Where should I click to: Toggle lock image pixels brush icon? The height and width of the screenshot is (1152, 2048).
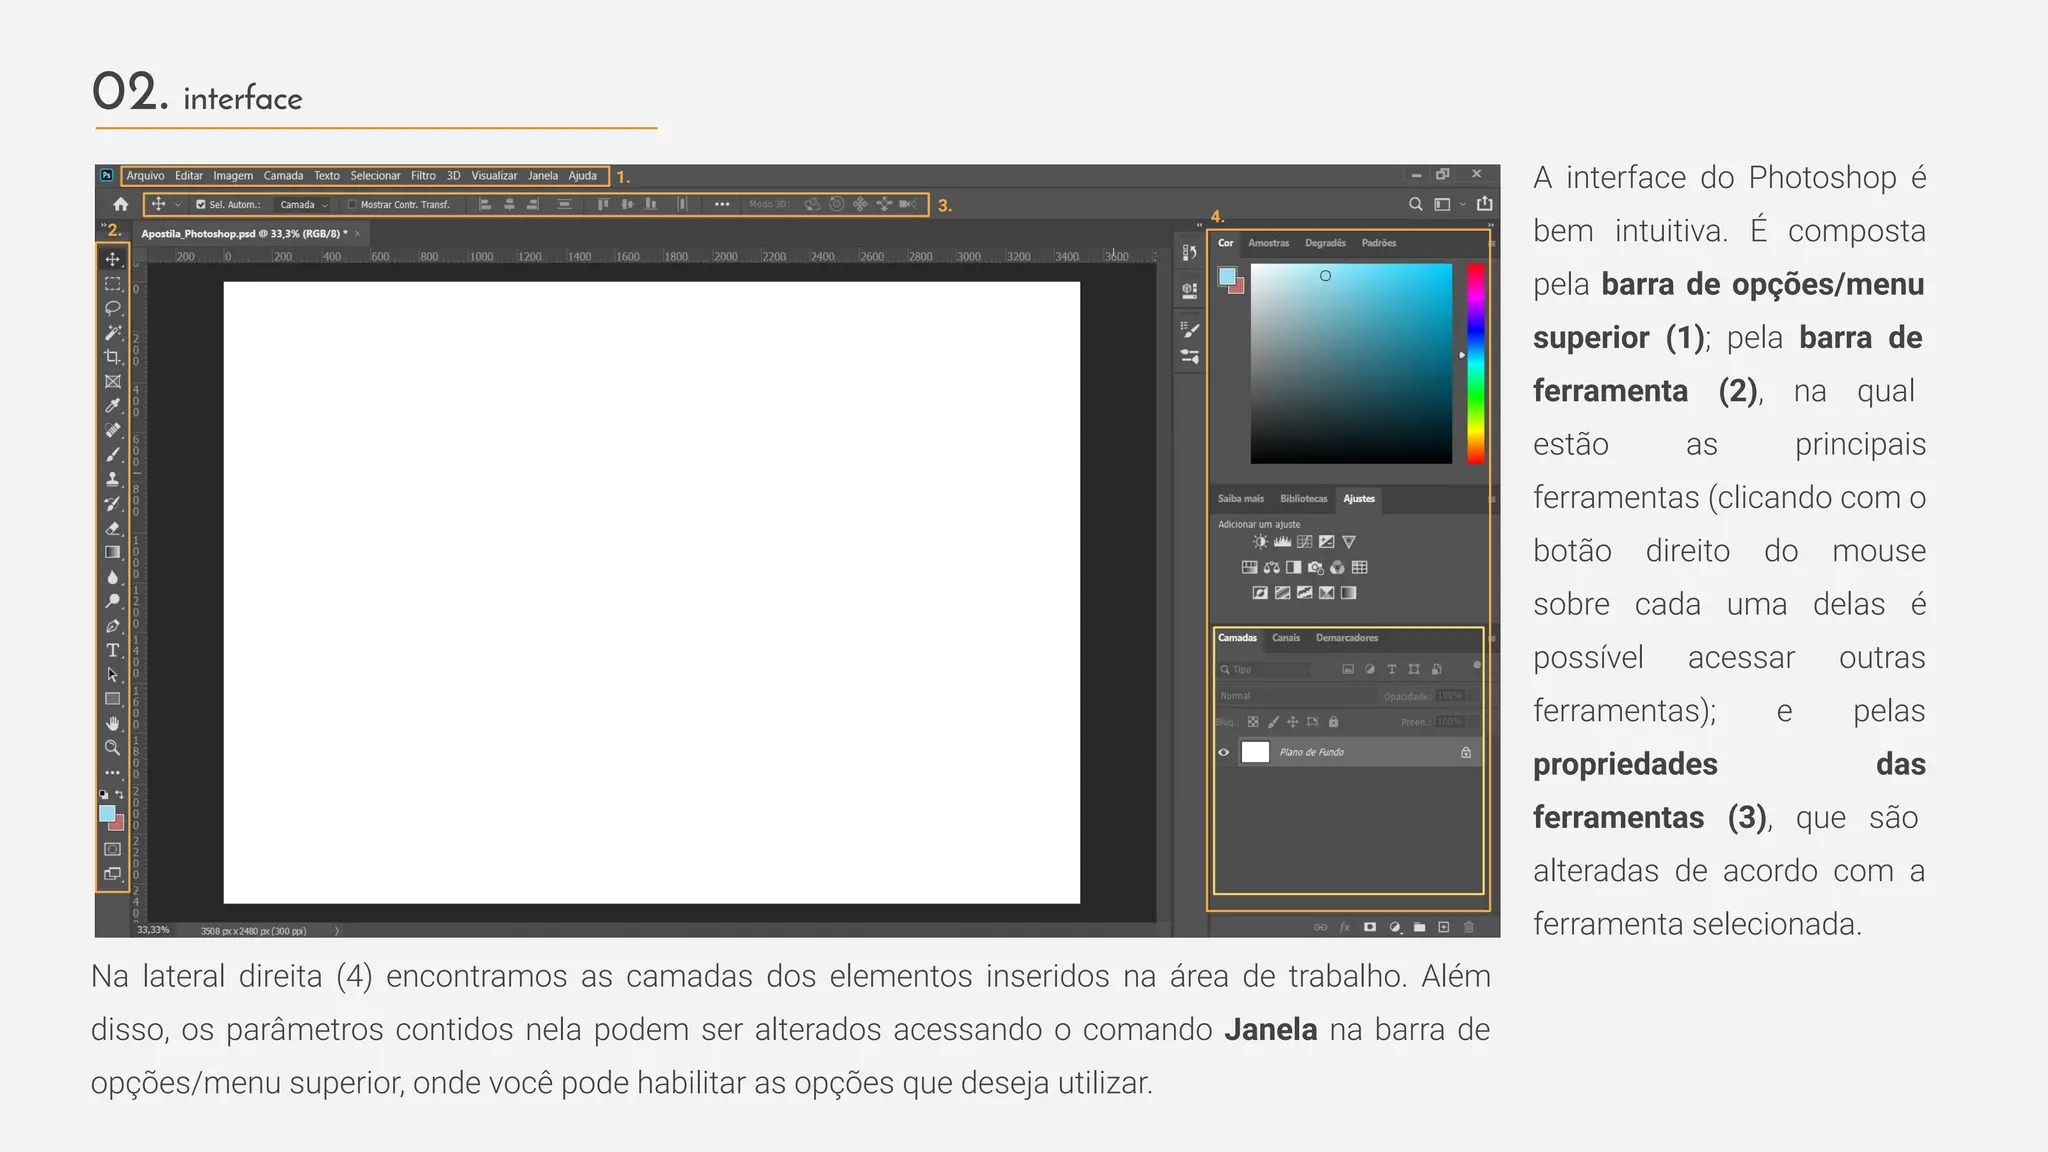[x=1273, y=722]
